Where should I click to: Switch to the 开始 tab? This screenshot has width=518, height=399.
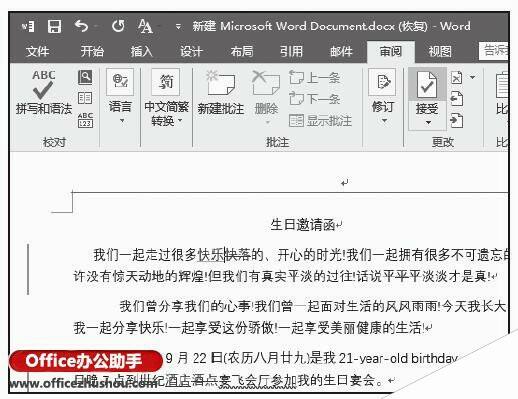(92, 52)
